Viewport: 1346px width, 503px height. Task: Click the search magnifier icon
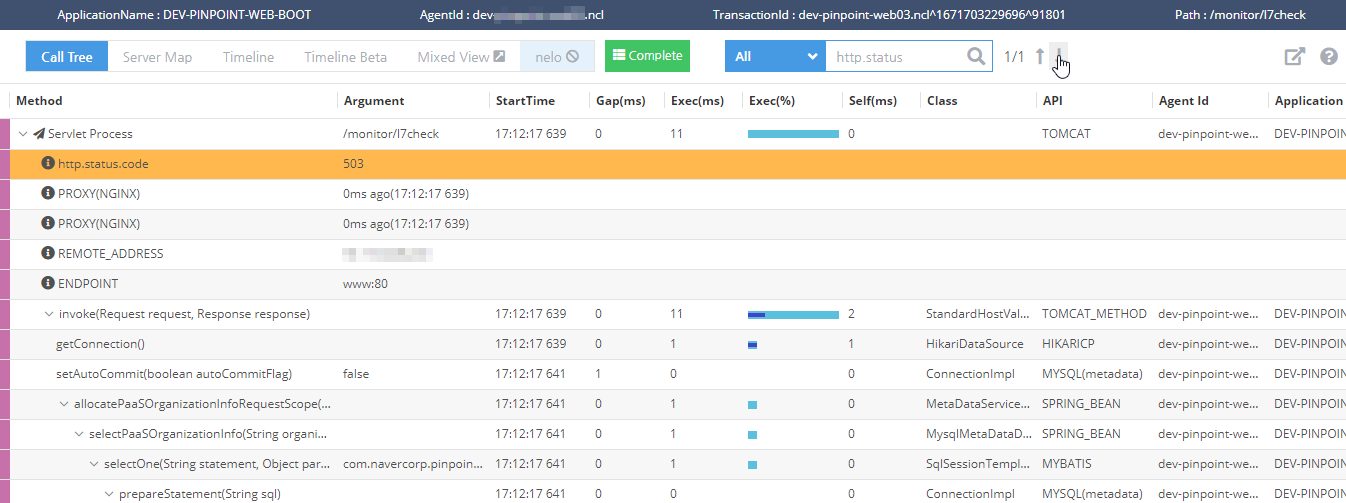point(976,57)
